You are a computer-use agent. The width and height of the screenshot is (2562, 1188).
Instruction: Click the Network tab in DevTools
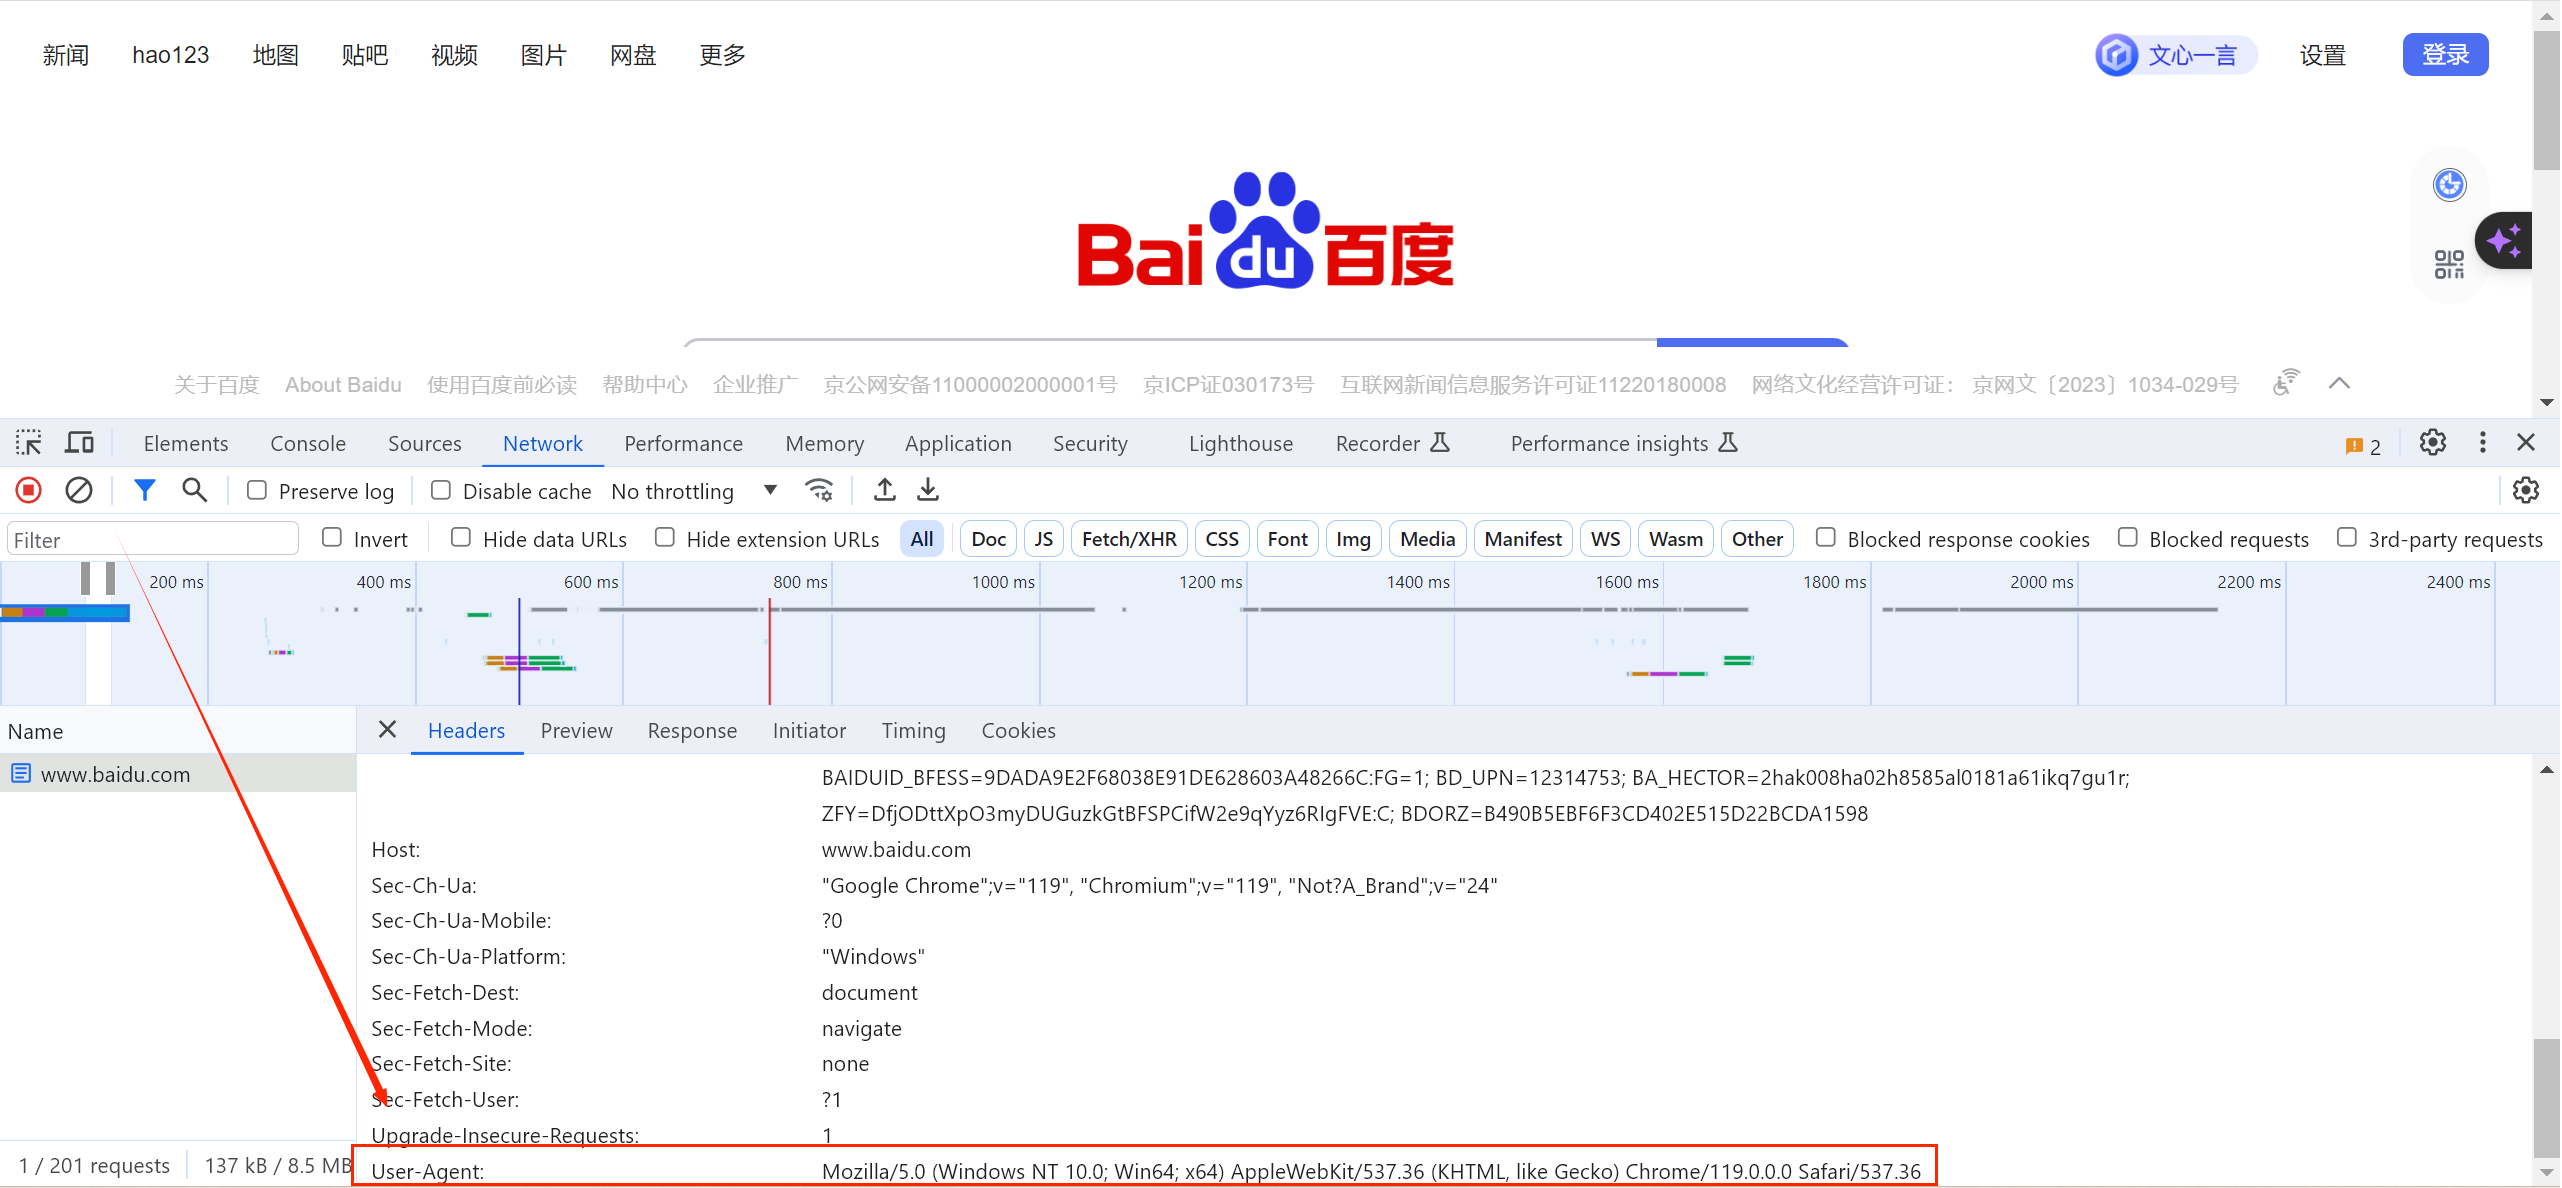coord(542,443)
